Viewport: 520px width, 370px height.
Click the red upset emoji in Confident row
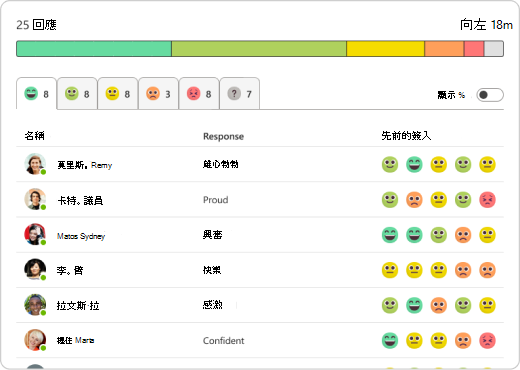[487, 340]
